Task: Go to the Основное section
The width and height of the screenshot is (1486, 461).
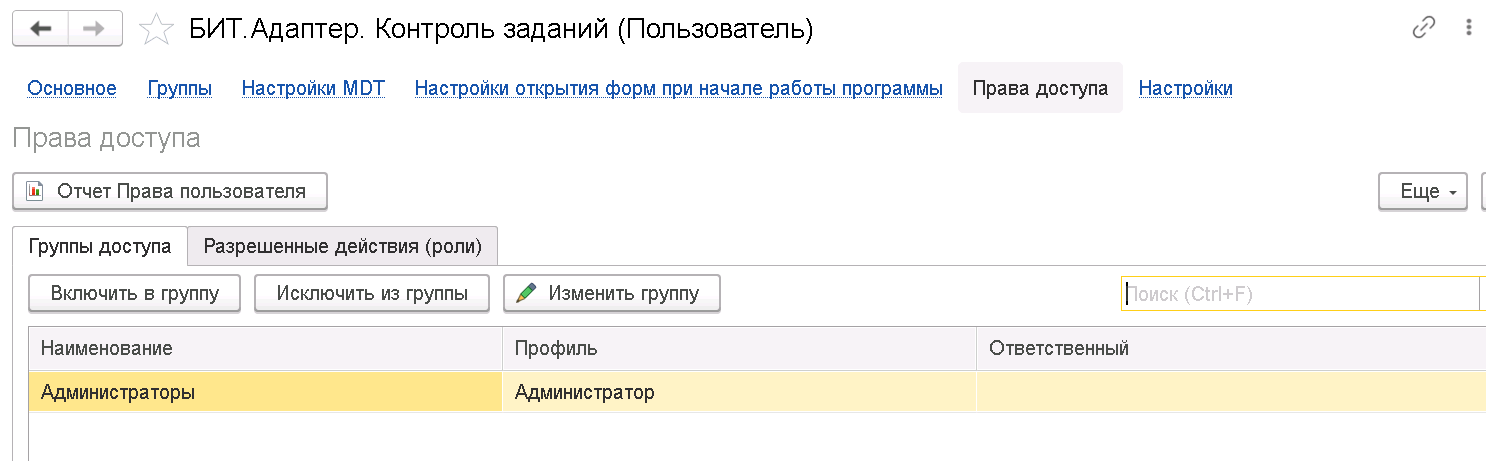Action: pos(72,88)
